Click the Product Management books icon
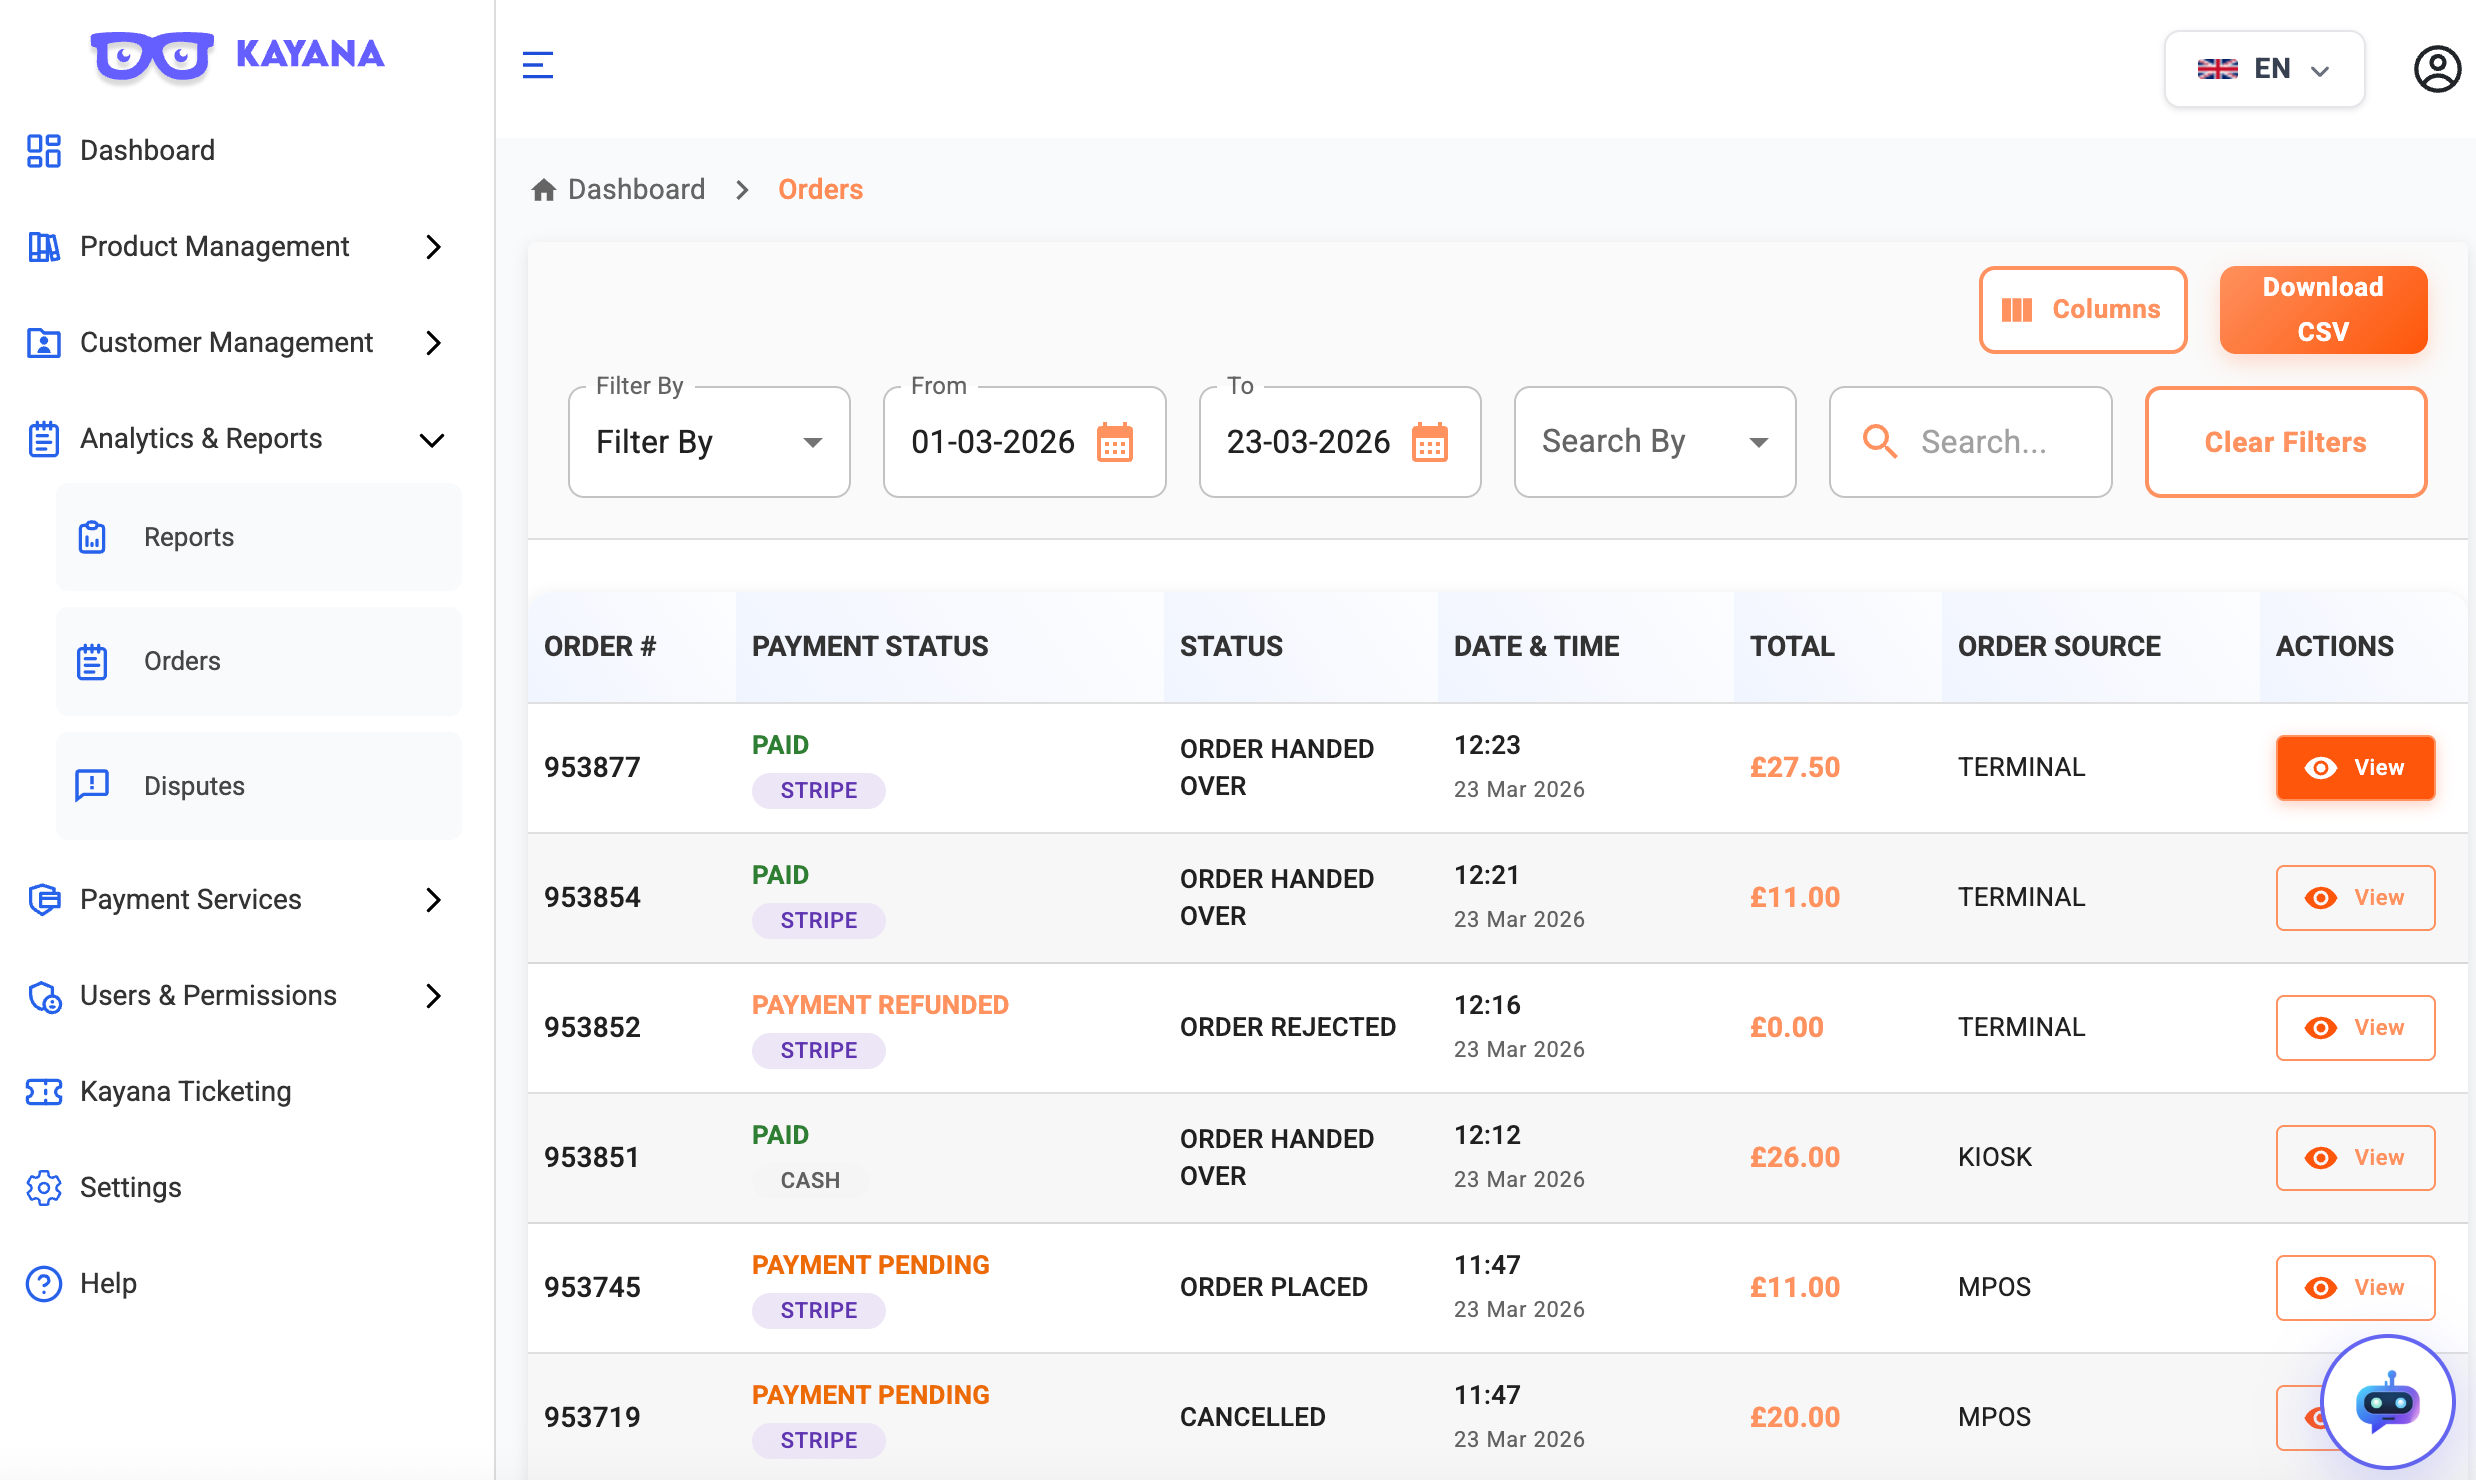Image resolution: width=2476 pixels, height=1480 pixels. pos(44,247)
